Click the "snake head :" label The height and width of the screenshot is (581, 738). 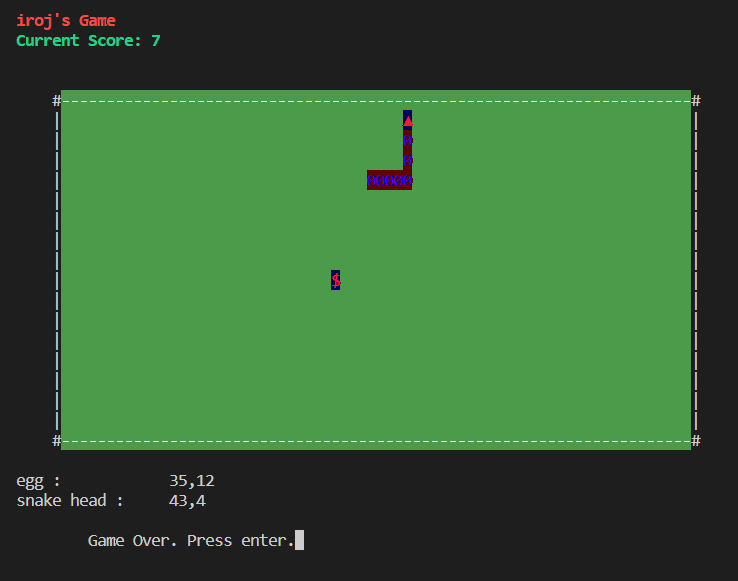70,500
